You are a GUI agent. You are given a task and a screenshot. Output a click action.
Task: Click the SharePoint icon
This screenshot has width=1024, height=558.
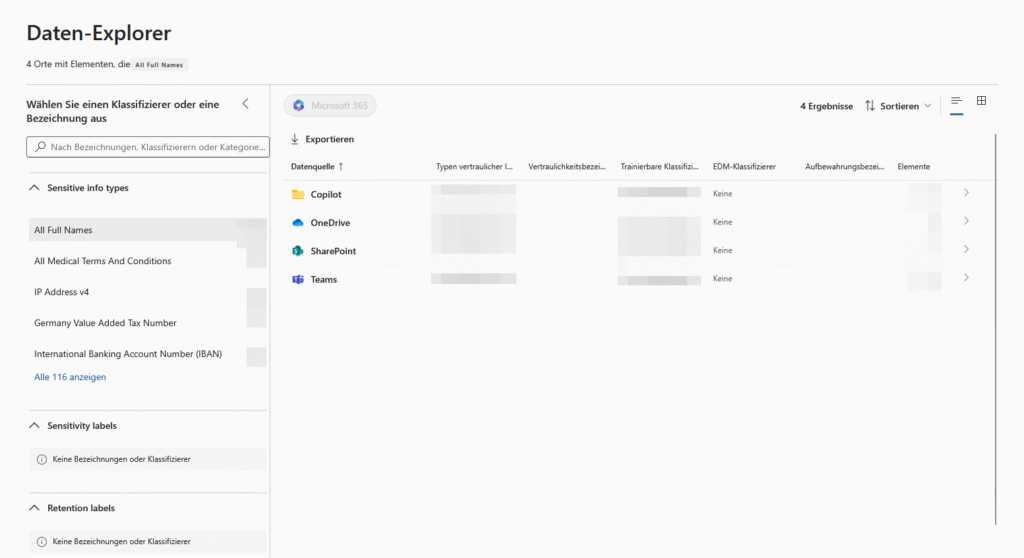298,251
